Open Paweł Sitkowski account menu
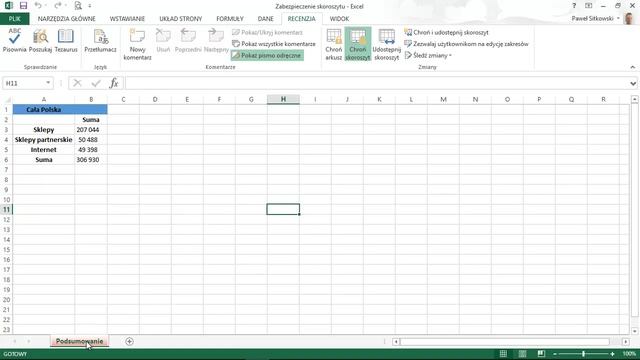 596,19
